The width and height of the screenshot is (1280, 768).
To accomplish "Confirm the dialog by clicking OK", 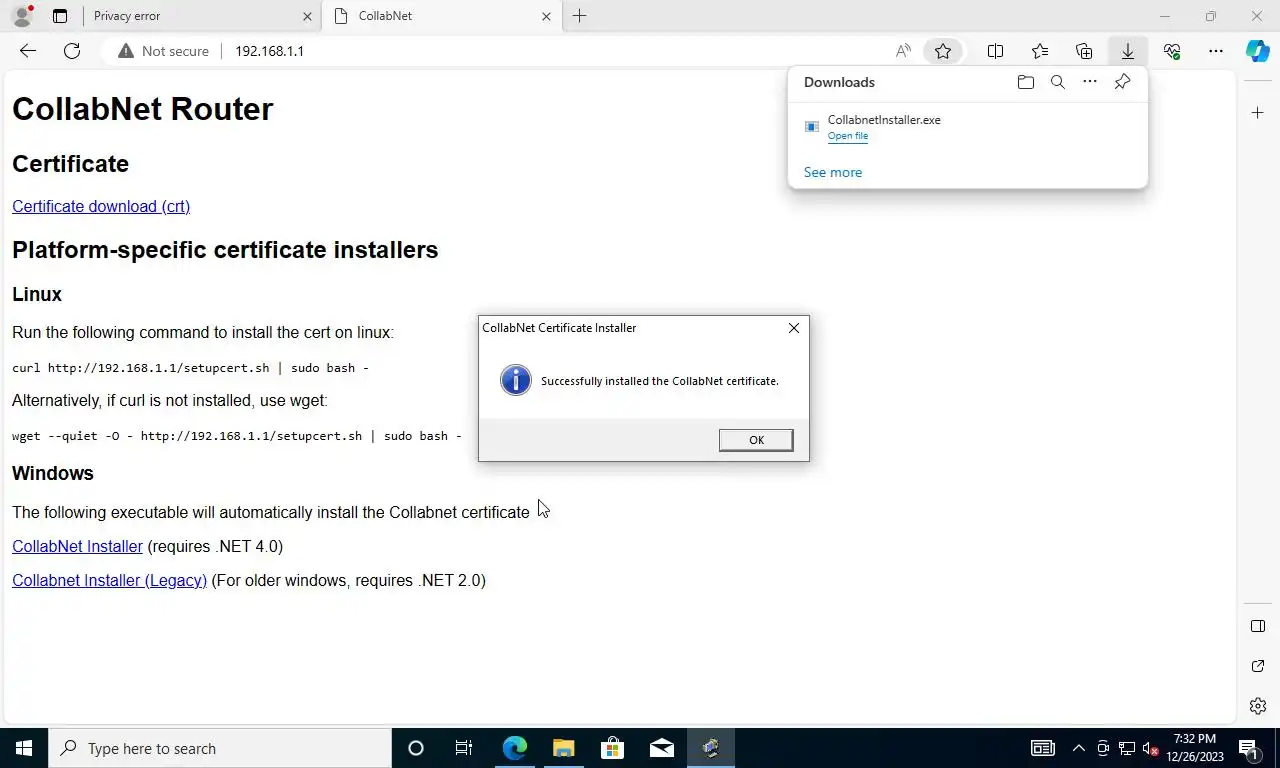I will 756,440.
